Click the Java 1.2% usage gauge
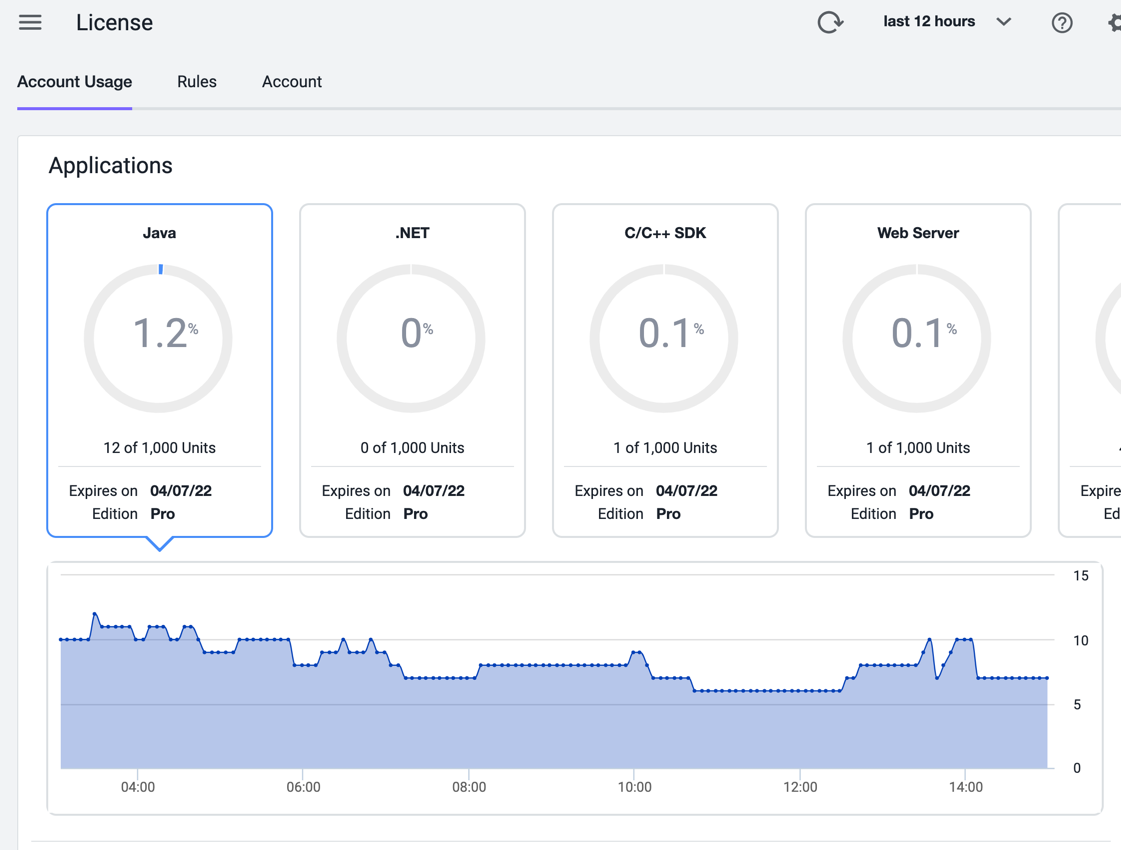Viewport: 1121px width, 850px height. pyautogui.click(x=158, y=338)
